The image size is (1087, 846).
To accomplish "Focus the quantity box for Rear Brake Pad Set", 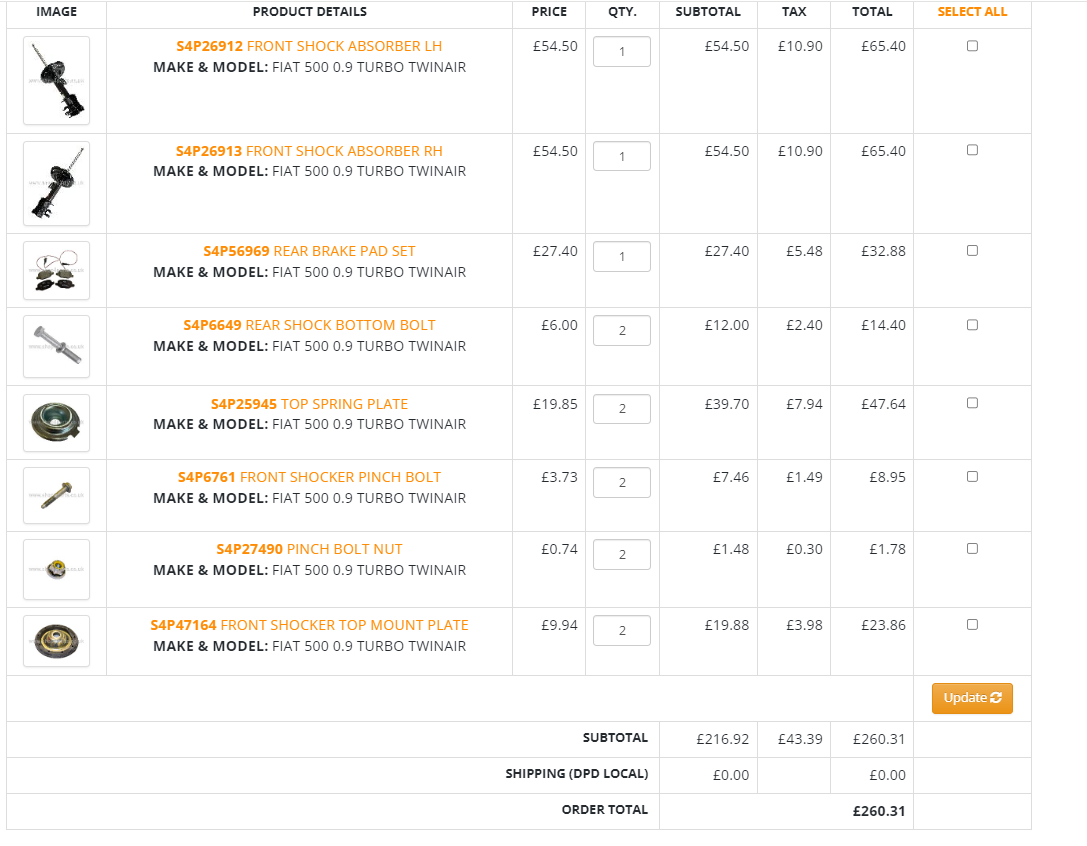I will pos(621,257).
